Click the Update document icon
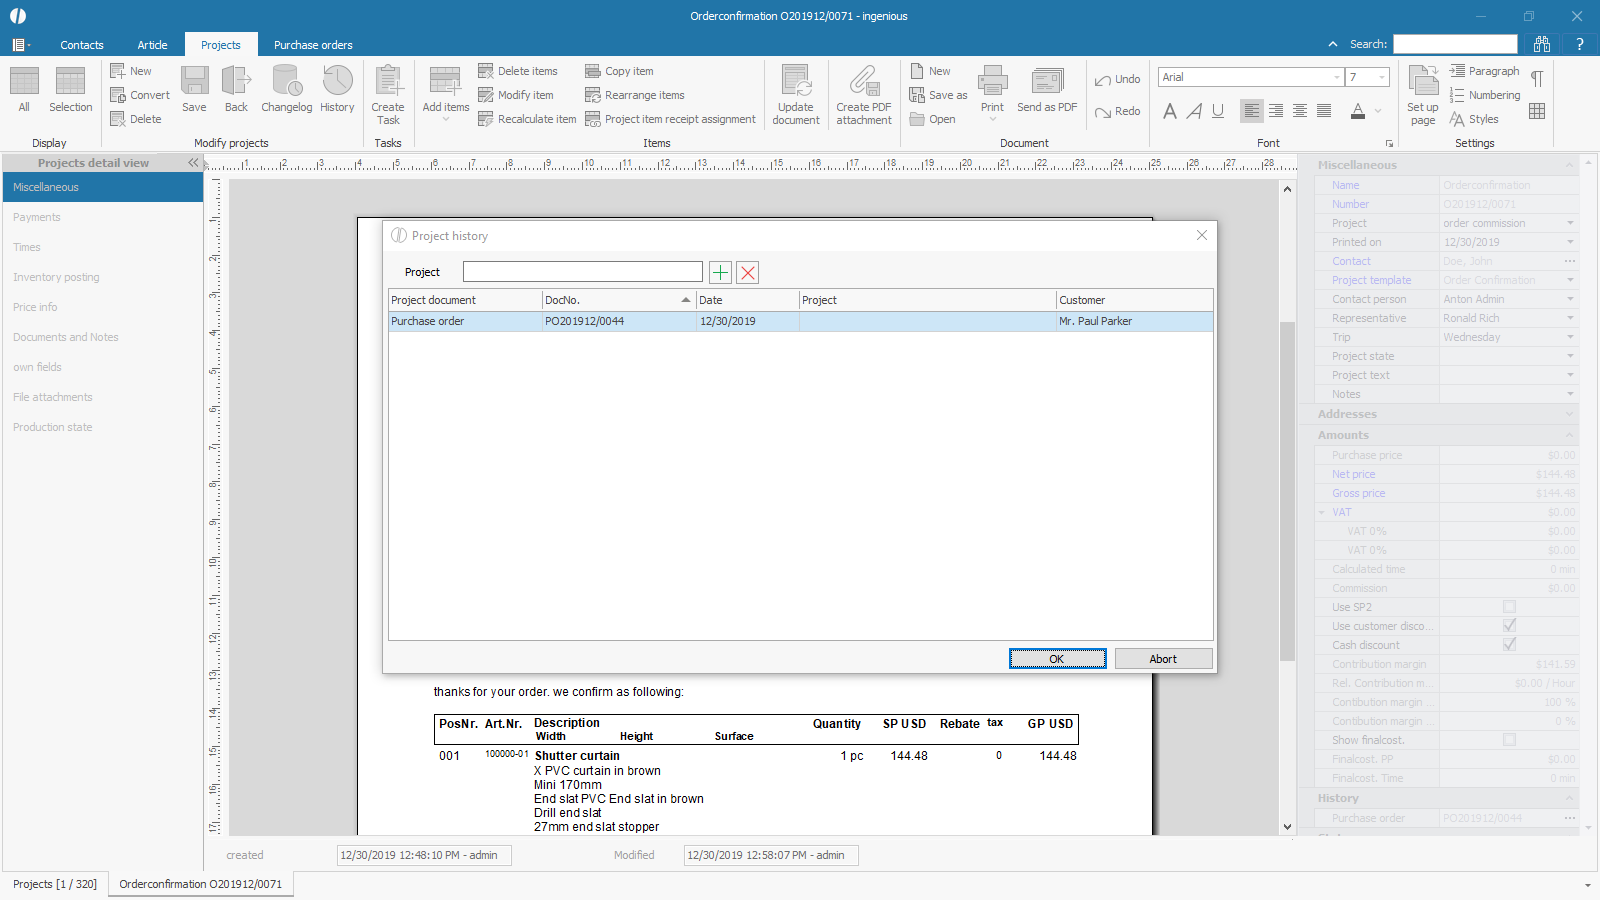 point(796,82)
